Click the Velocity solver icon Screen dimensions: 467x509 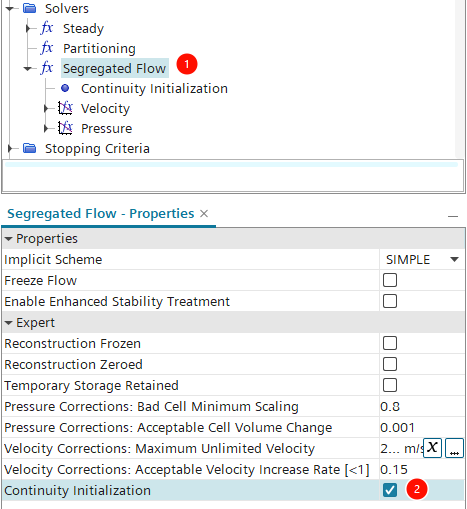coord(65,108)
